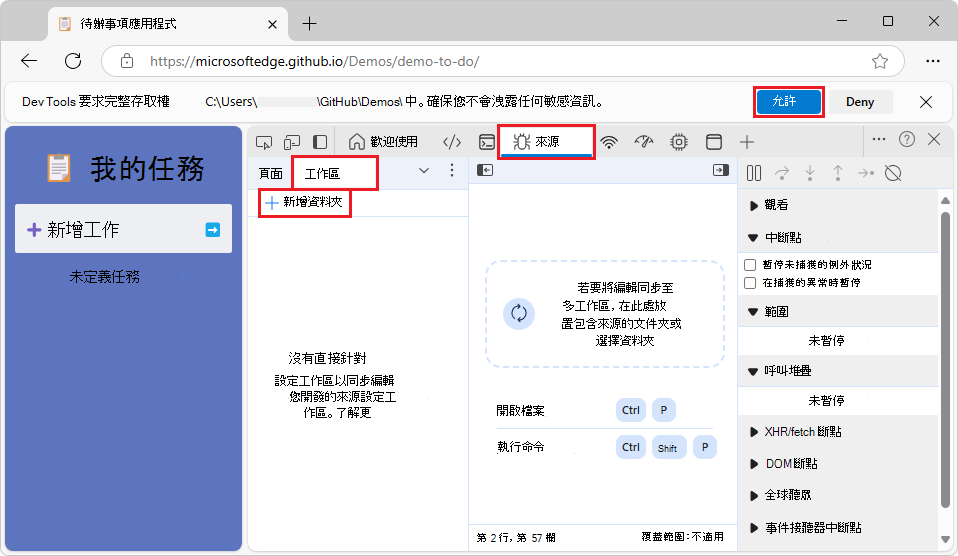
Task: Click the 新增工作 input field
Action: pos(123,229)
